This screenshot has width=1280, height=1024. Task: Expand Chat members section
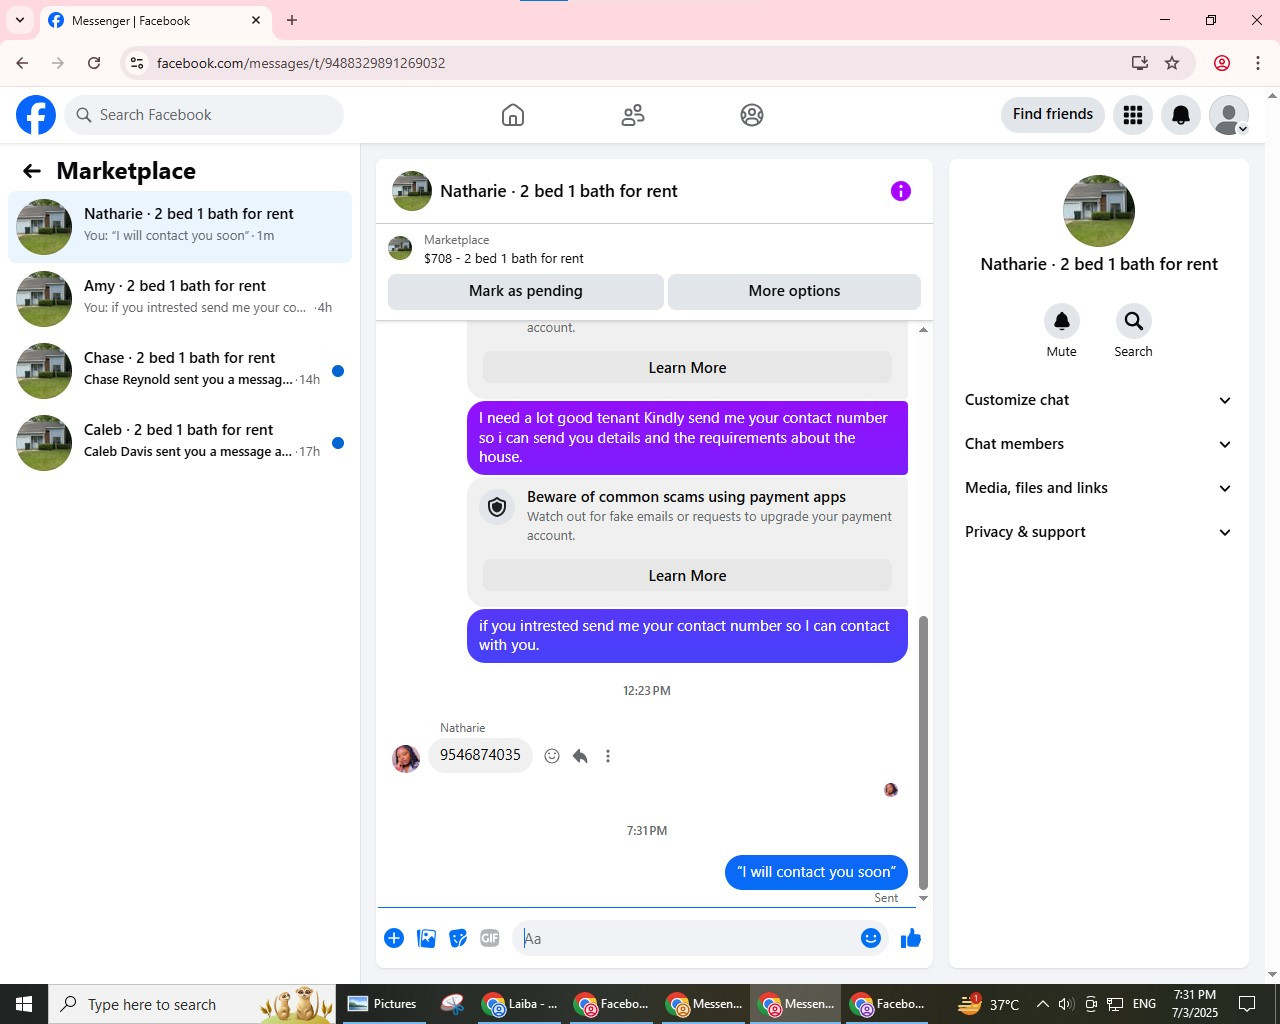[x=1099, y=444]
